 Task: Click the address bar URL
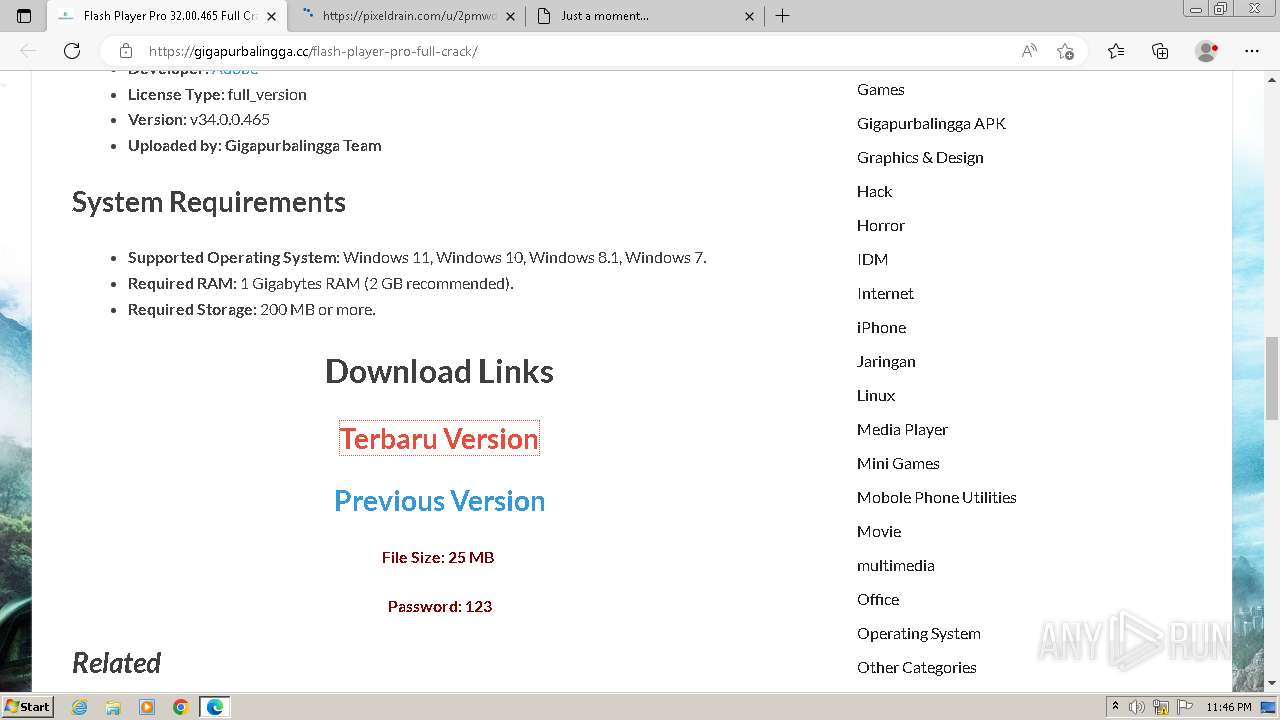coord(313,51)
